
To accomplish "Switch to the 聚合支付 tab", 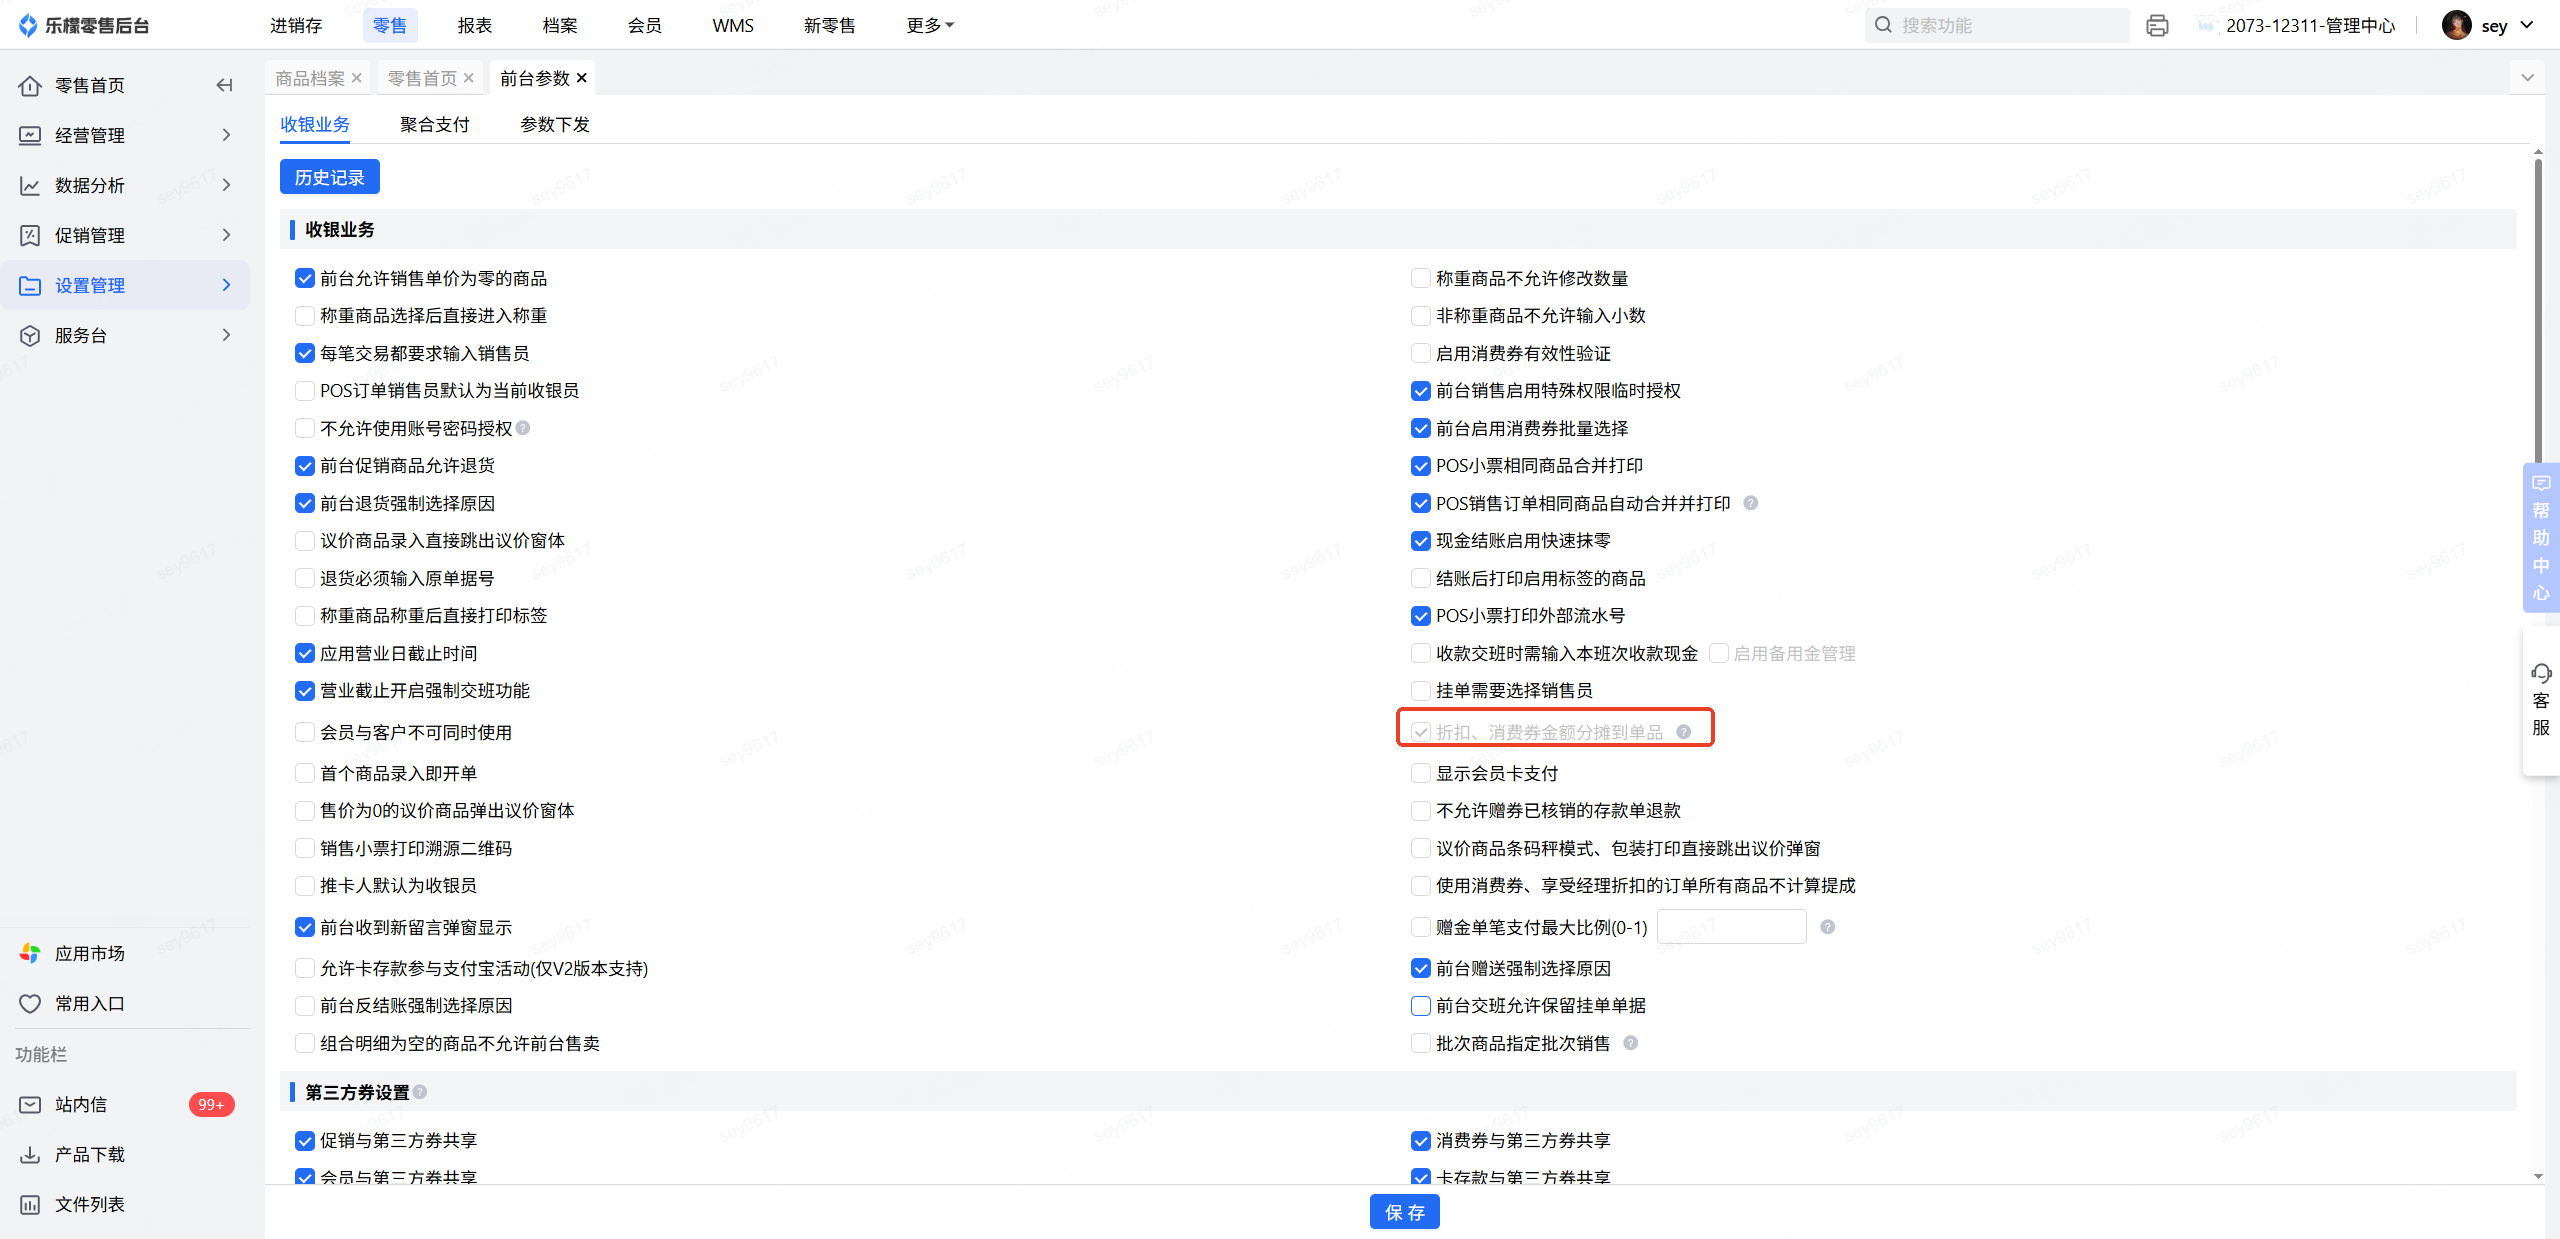I will pyautogui.click(x=434, y=124).
